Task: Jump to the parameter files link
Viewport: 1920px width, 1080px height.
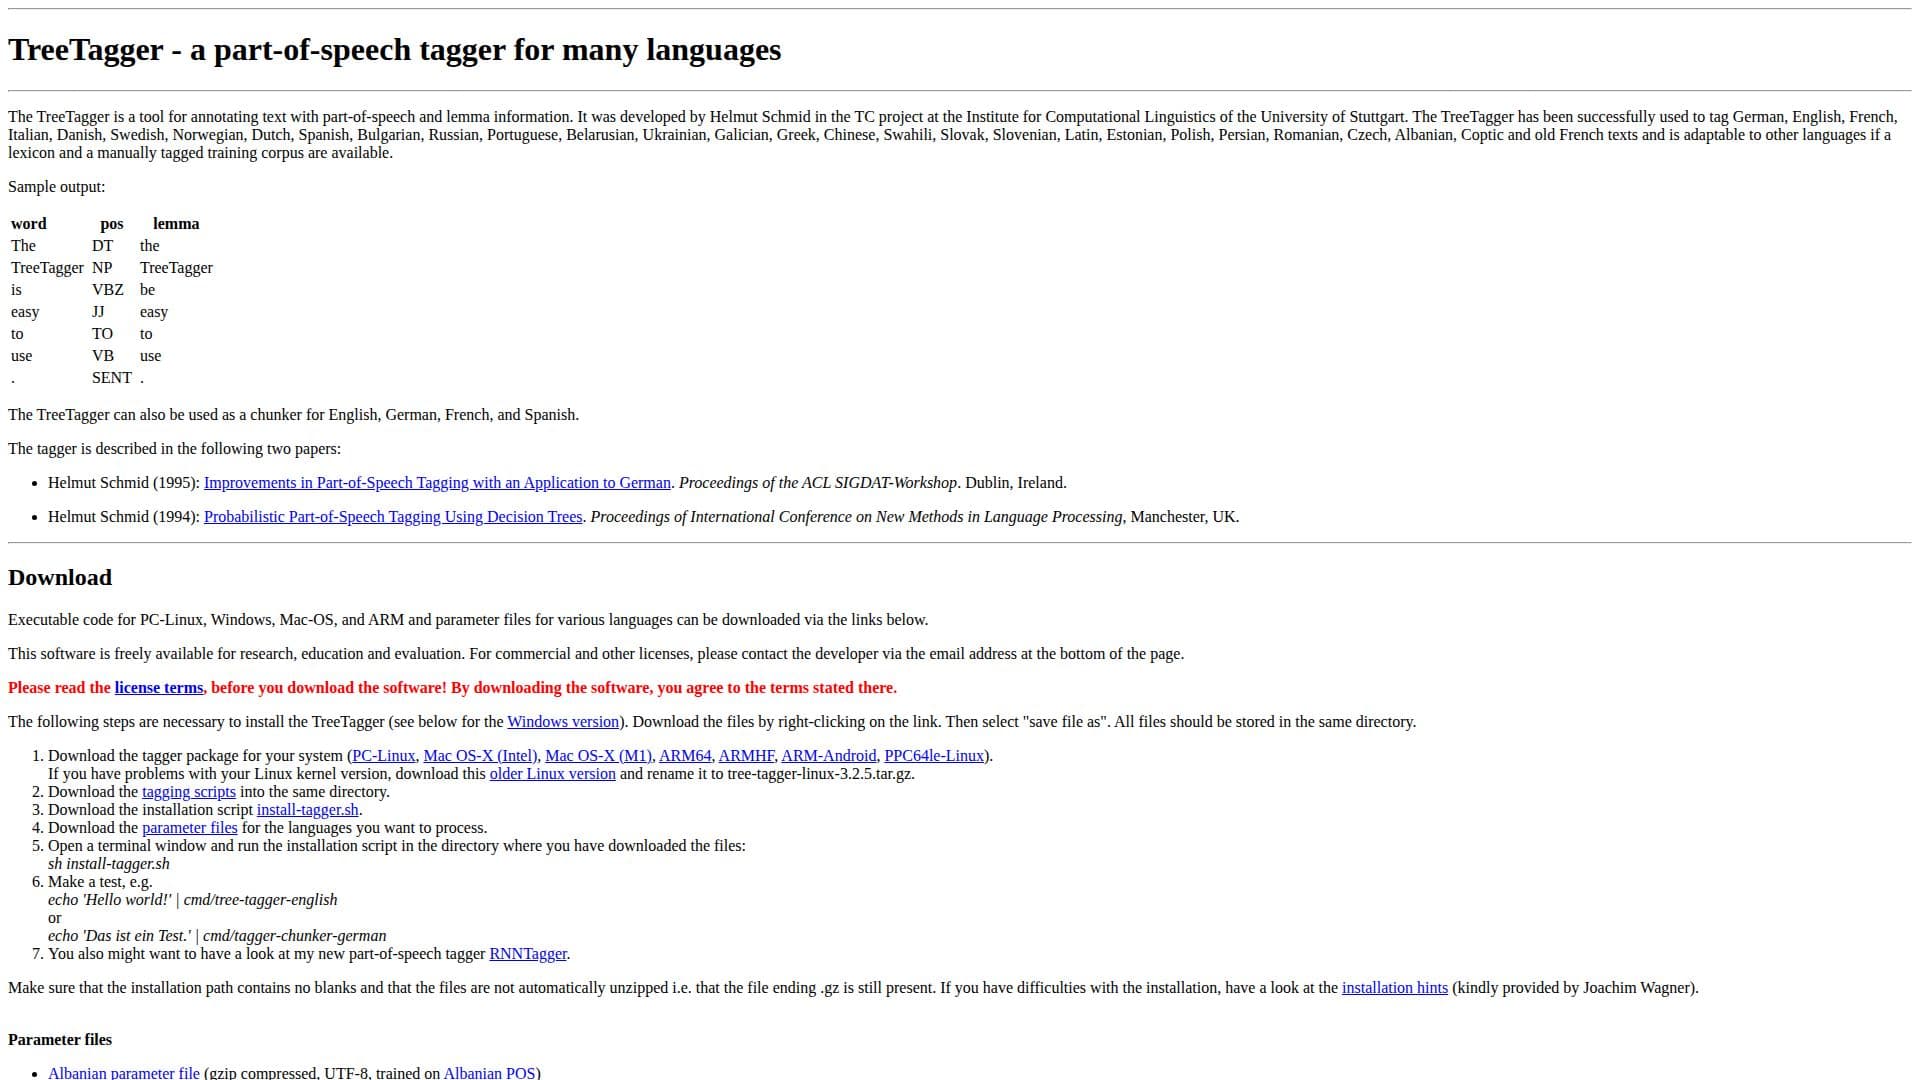Action: (x=190, y=828)
